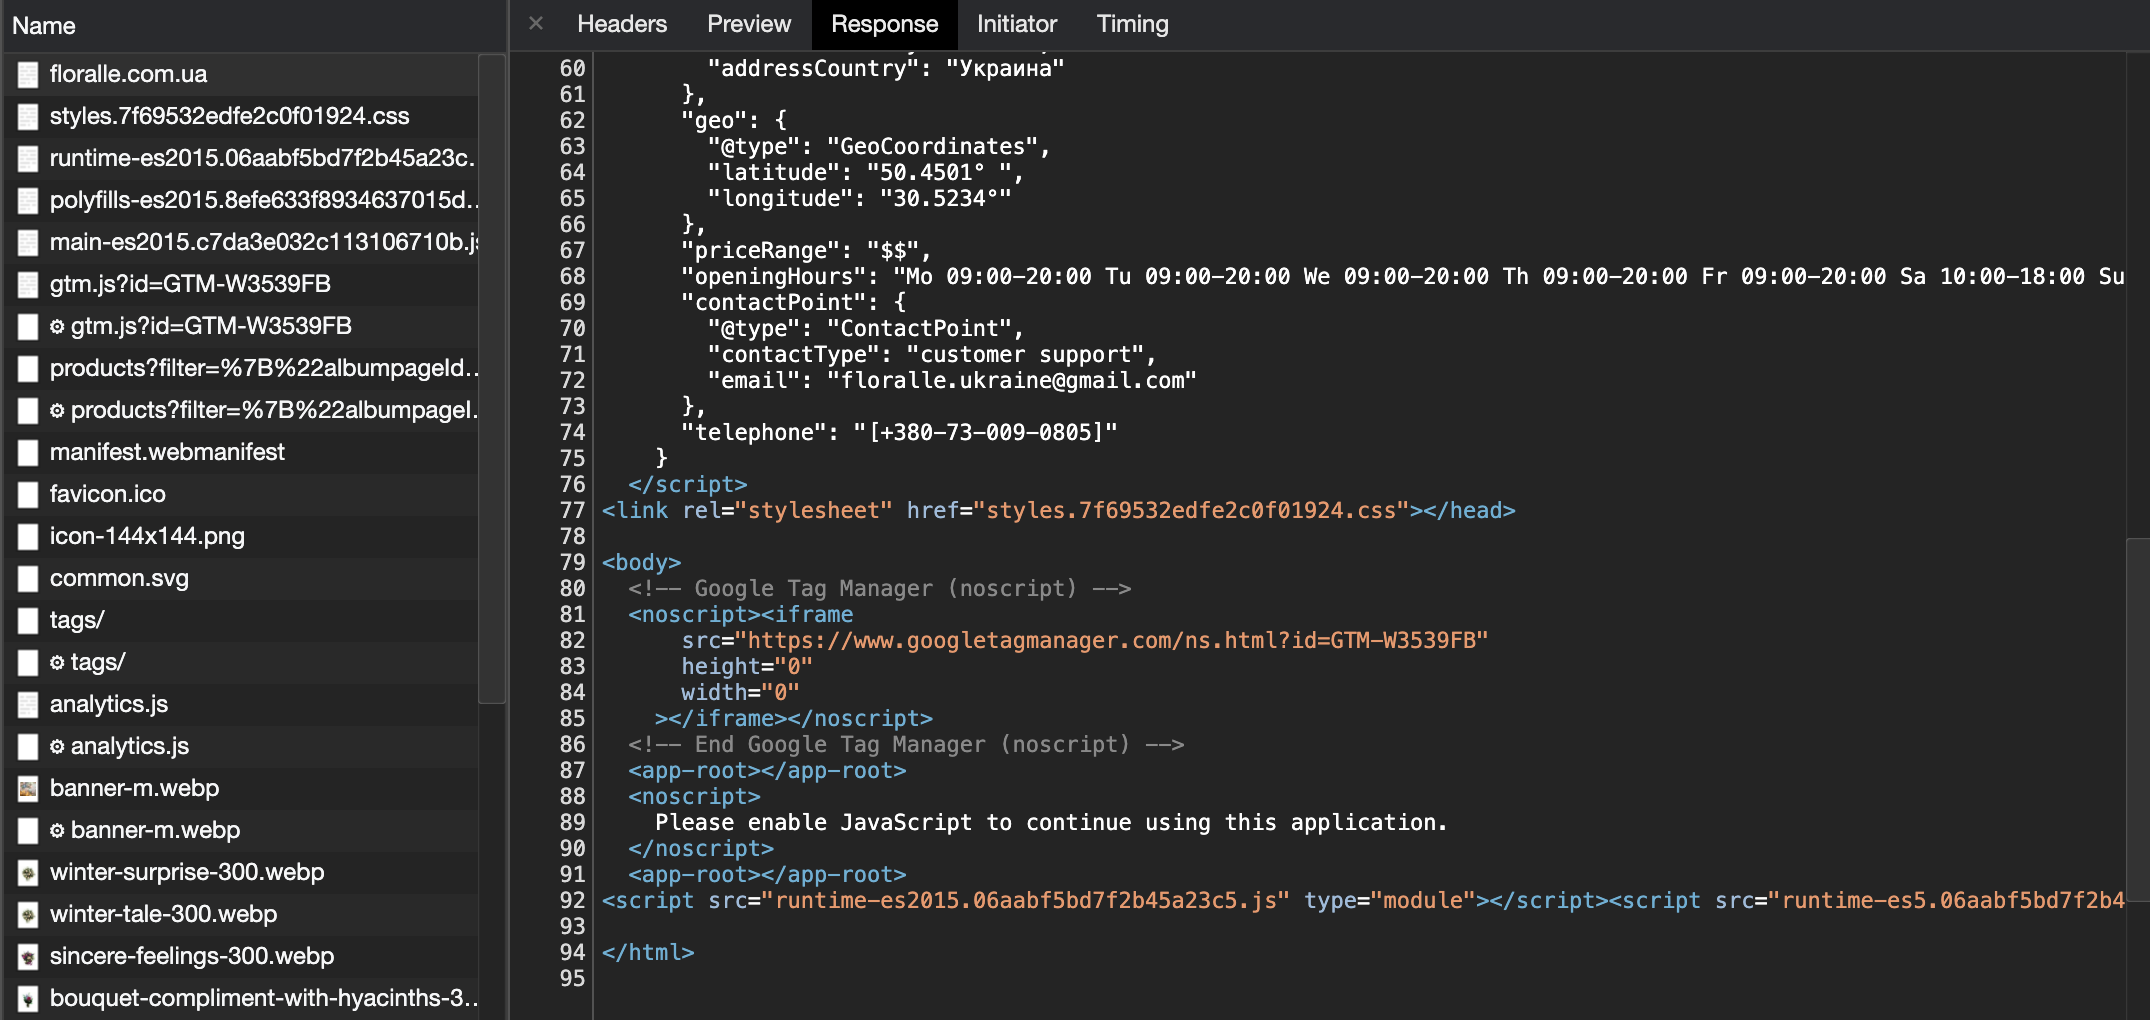
Task: Open the Initiator tab
Action: pos(1016,24)
